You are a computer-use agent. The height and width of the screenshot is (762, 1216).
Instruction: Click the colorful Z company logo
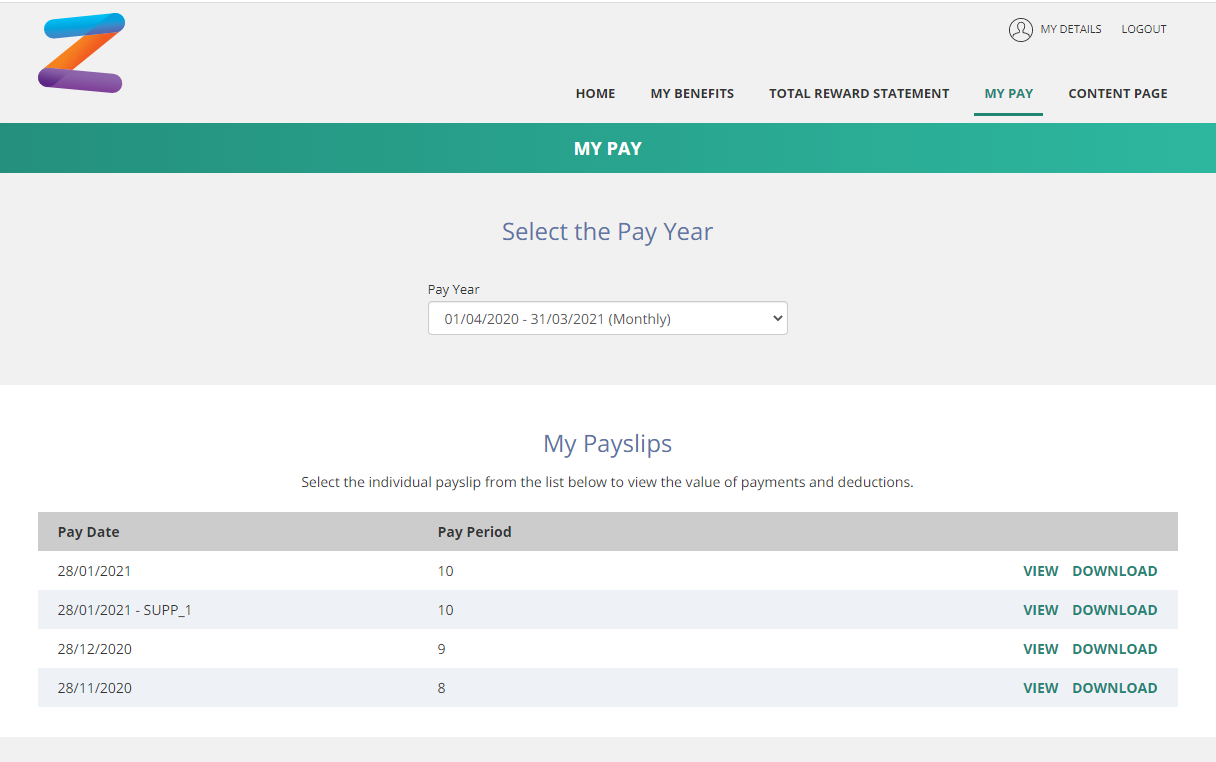[81, 53]
